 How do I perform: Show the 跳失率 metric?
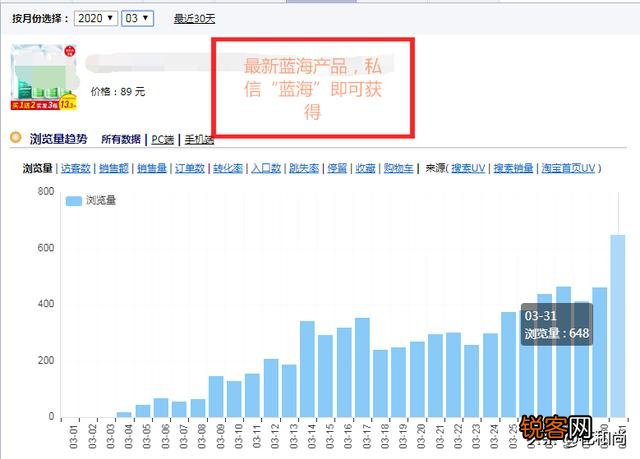tap(304, 168)
